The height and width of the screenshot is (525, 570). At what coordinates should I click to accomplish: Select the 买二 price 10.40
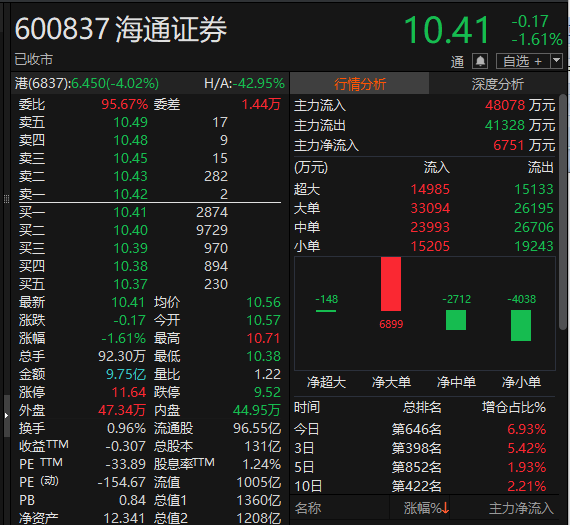[131, 230]
